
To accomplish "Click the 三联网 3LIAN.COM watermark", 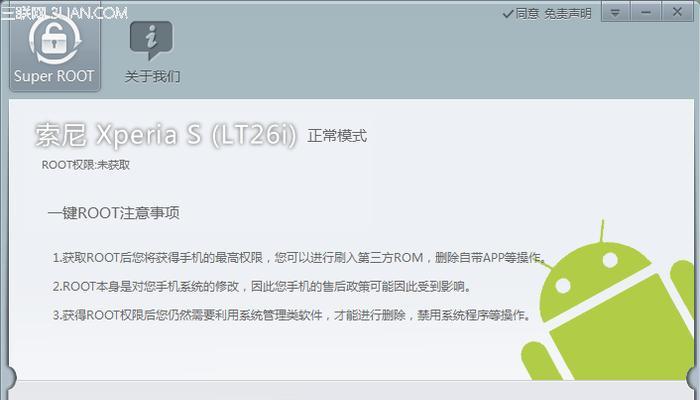I will pyautogui.click(x=64, y=13).
